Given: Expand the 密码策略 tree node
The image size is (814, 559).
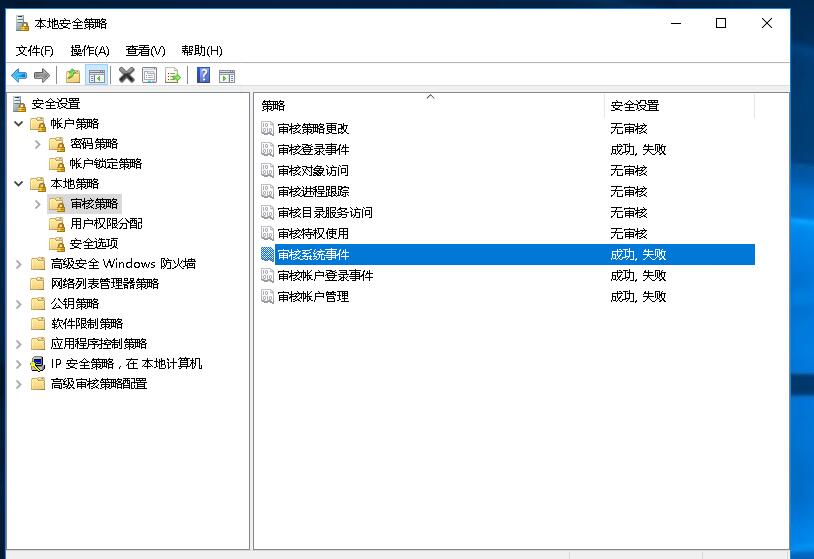Looking at the screenshot, I should click(x=37, y=144).
